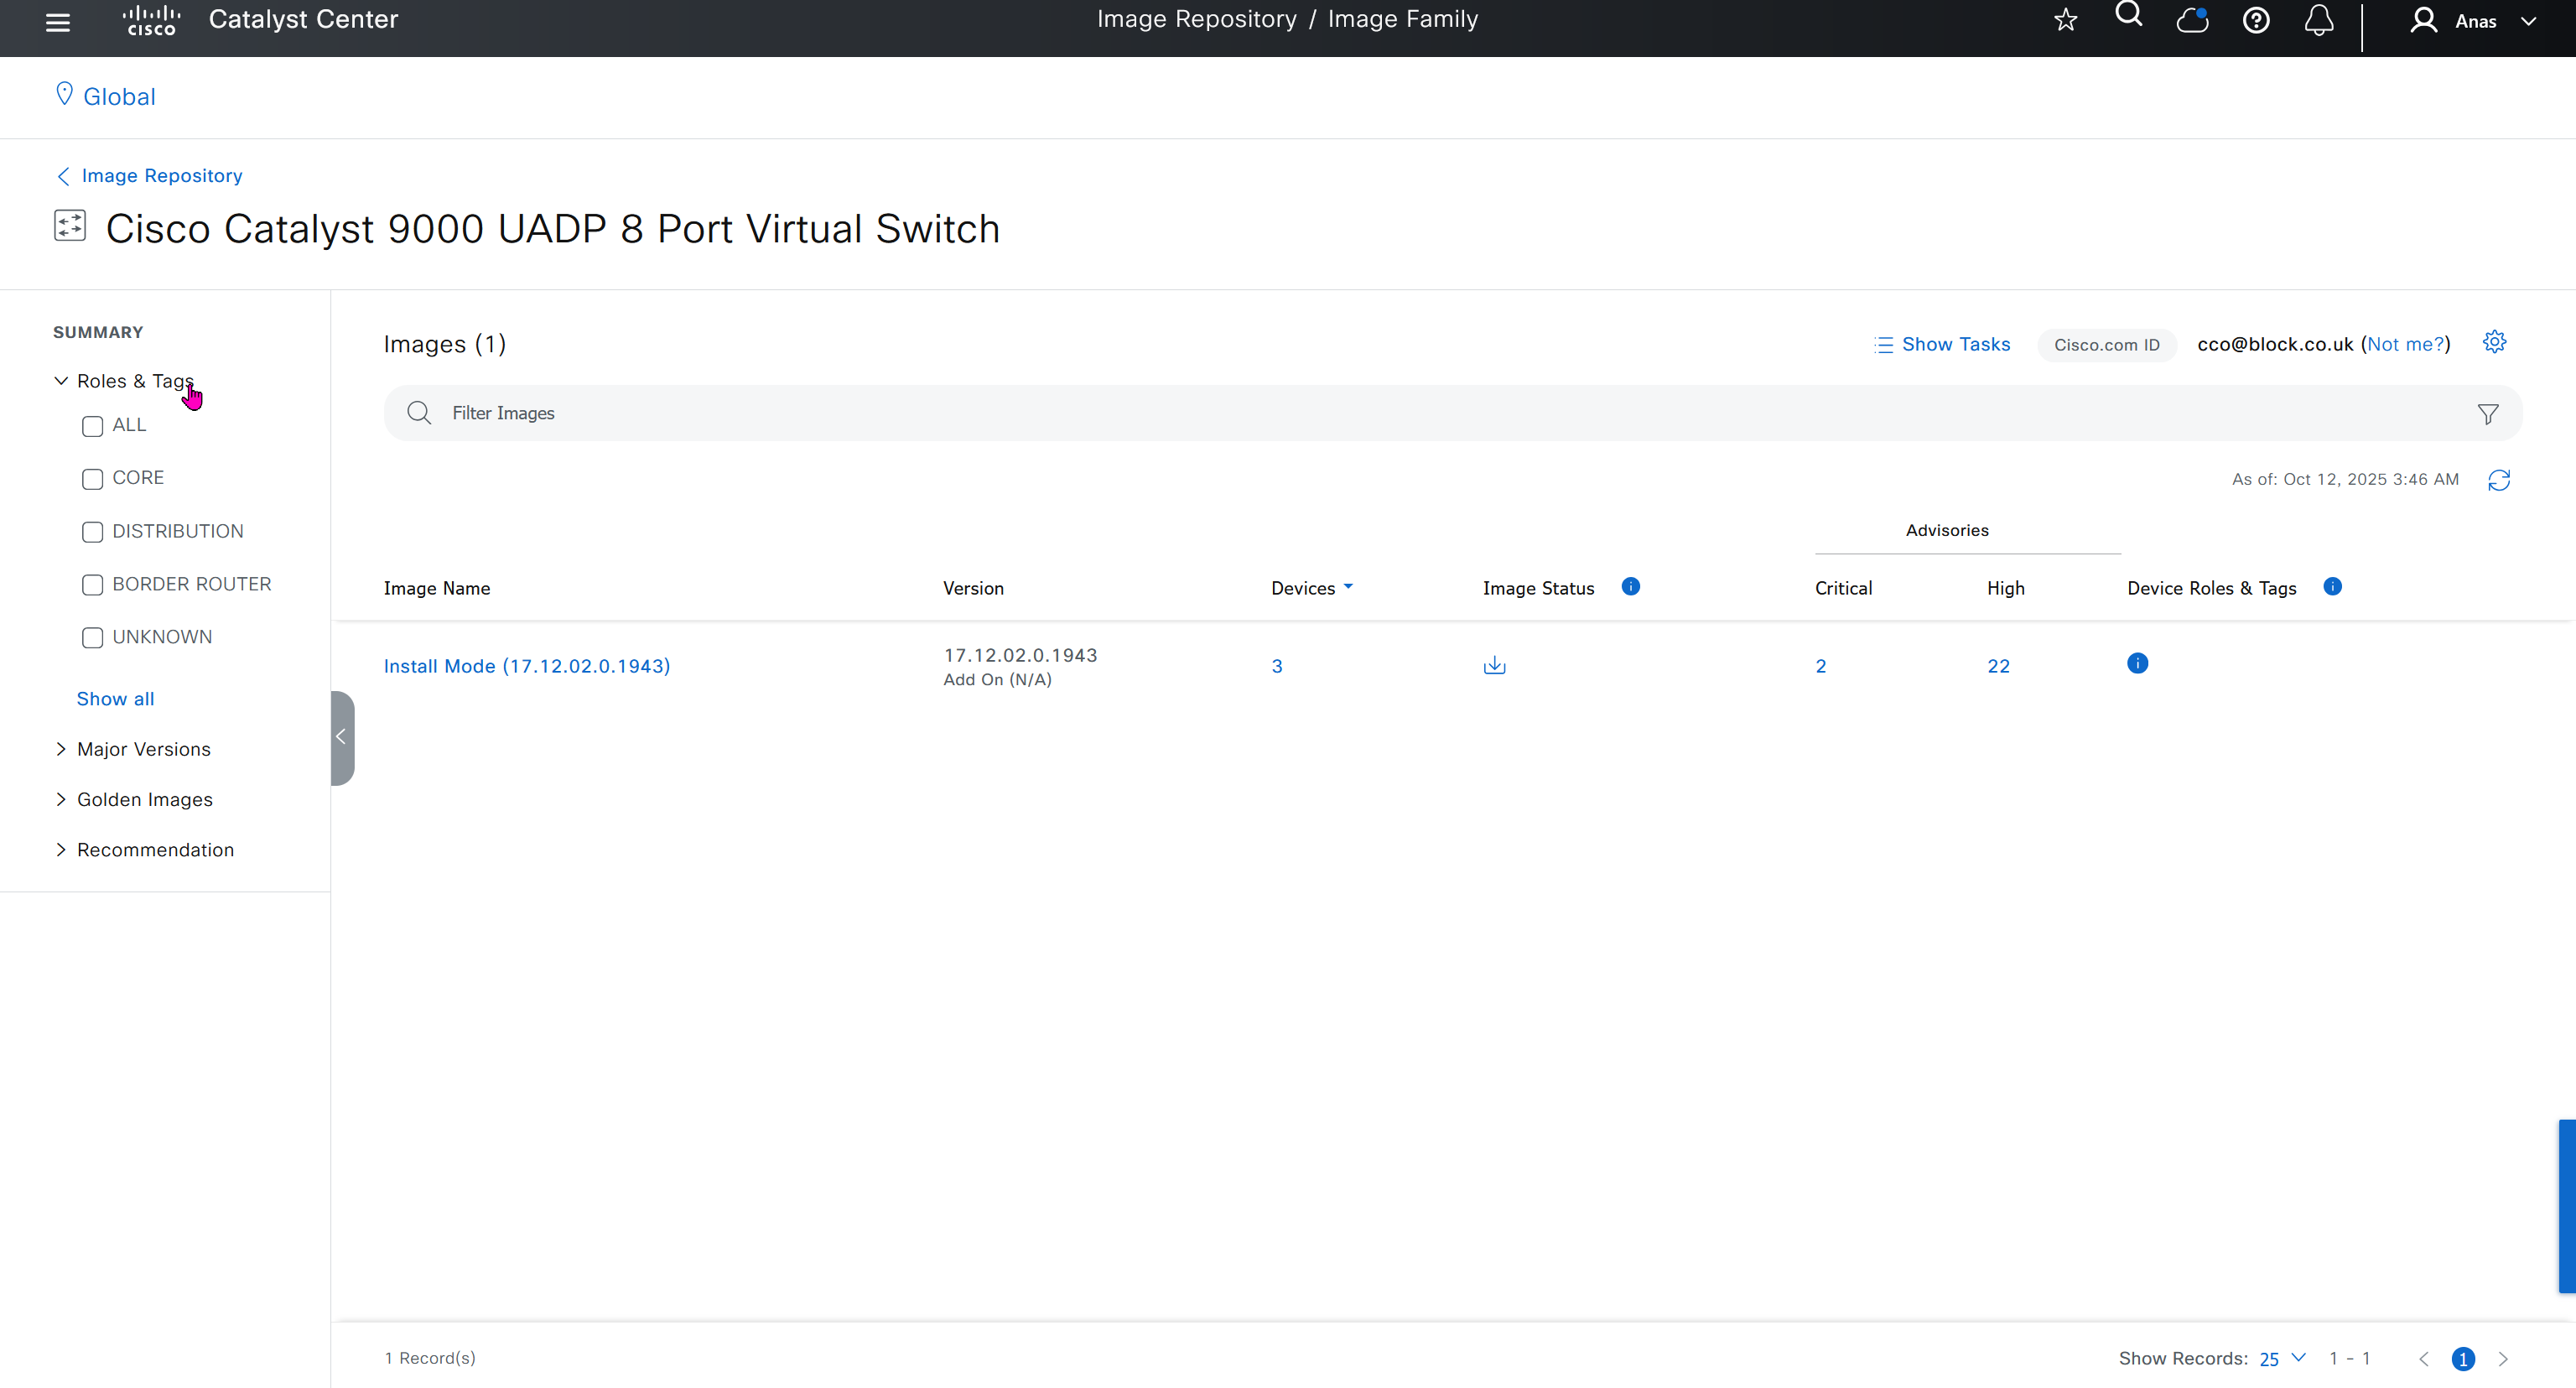Refresh the images table
Viewport: 2576px width, 1388px height.
[x=2498, y=480]
